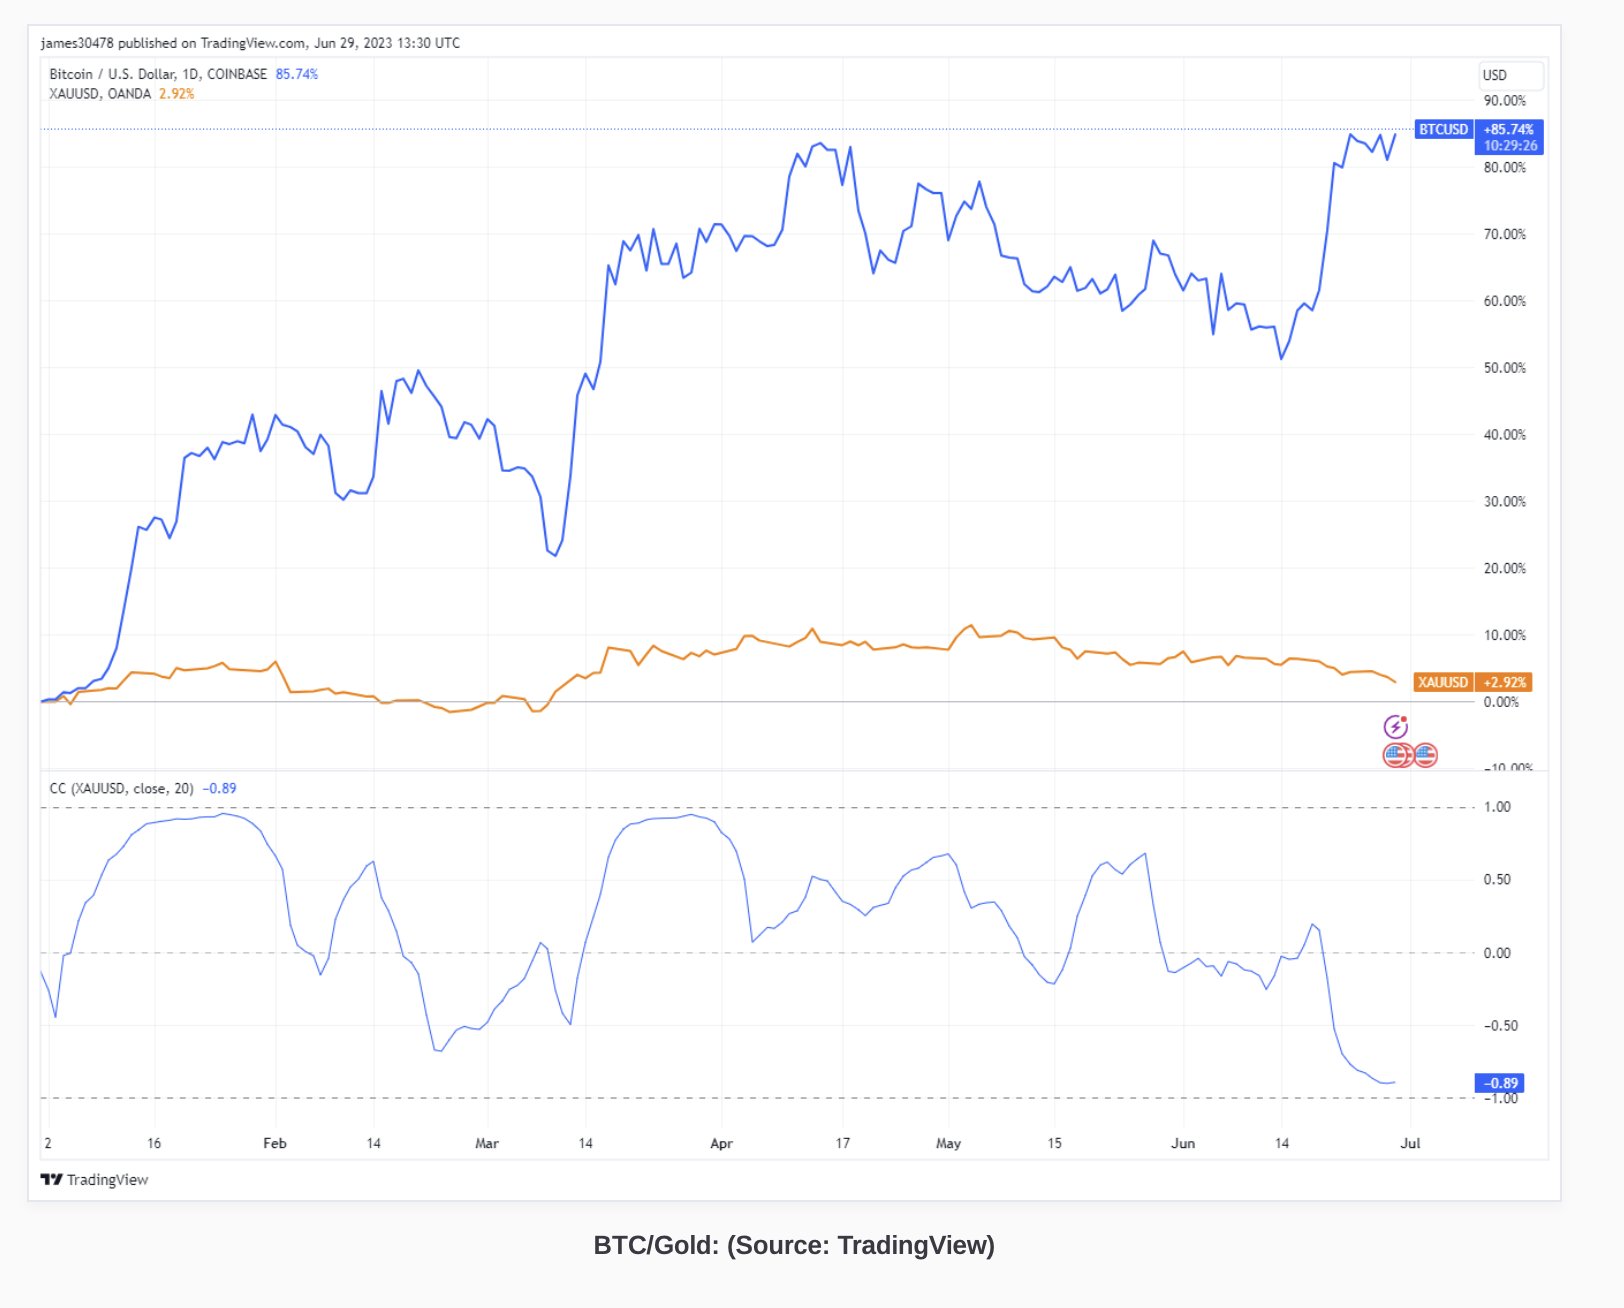Select the blue BTCUSD price label
Screen dimensions: 1624x1308
1444,129
